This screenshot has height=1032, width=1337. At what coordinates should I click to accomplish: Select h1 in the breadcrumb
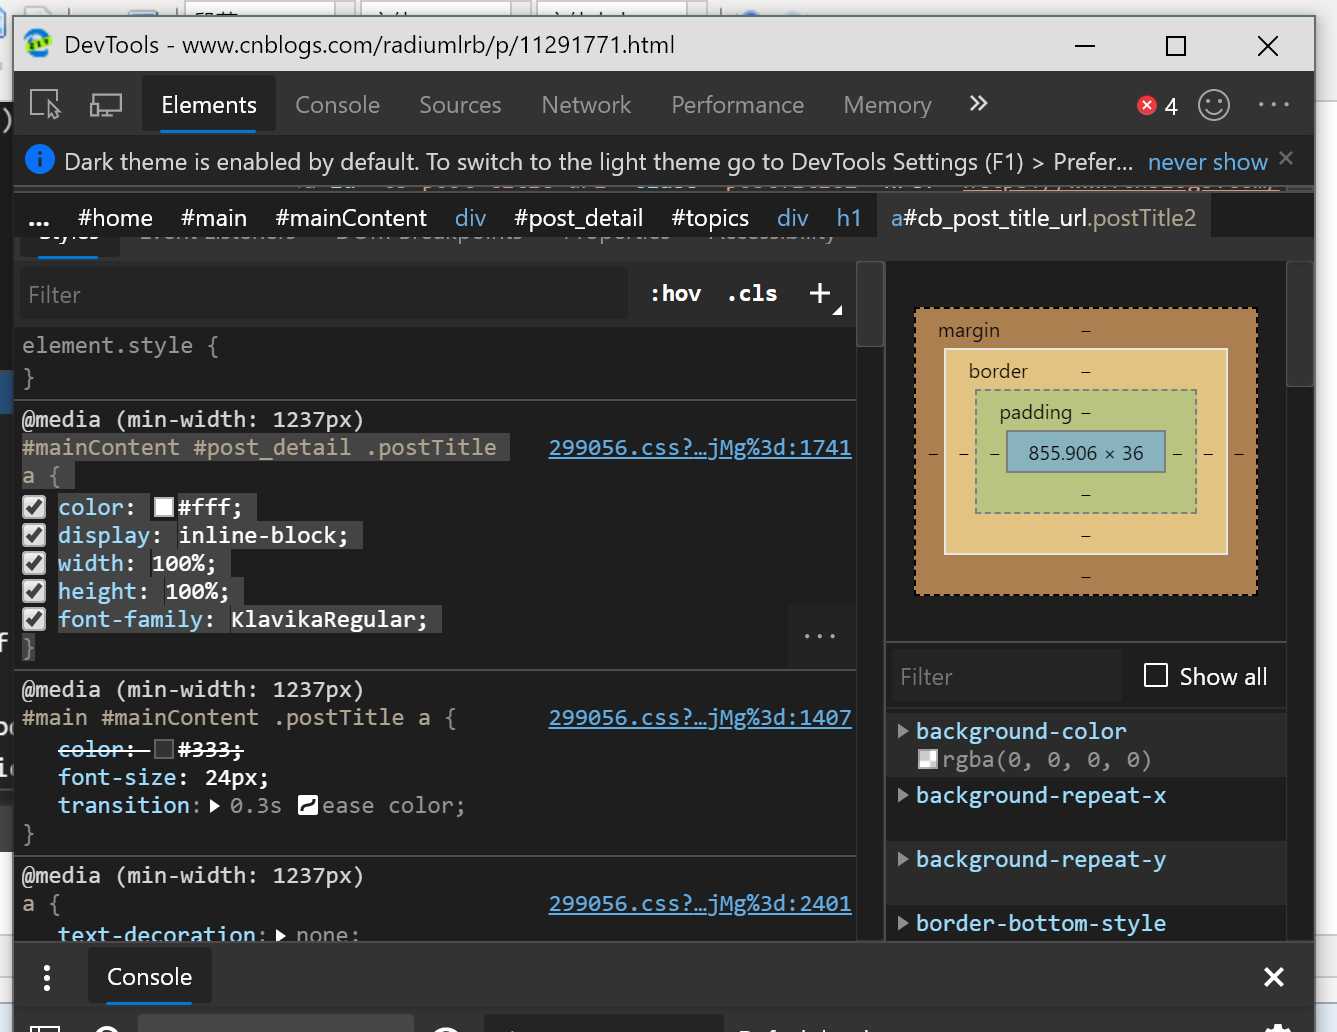coord(849,218)
